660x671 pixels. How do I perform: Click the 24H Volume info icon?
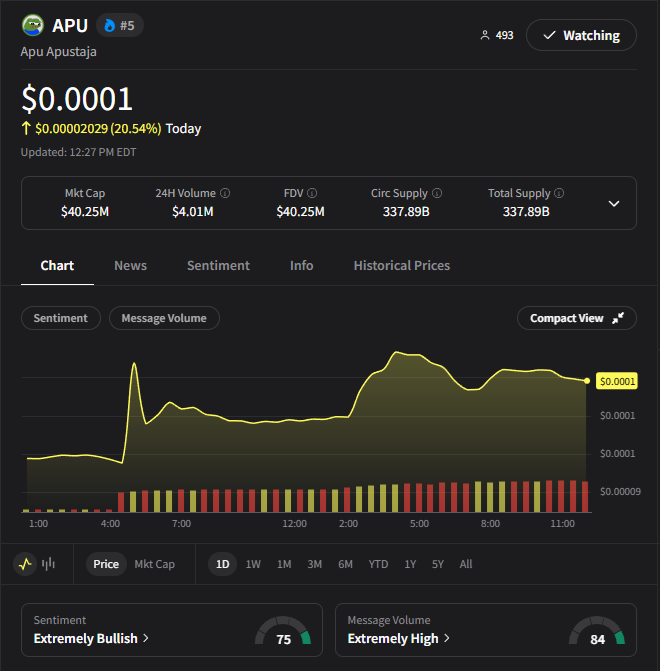(x=225, y=193)
